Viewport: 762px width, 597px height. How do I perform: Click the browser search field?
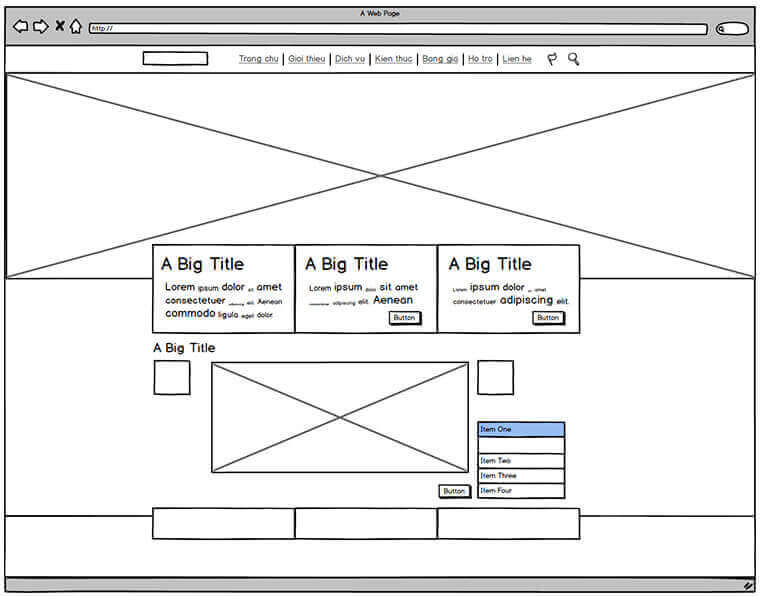732,29
